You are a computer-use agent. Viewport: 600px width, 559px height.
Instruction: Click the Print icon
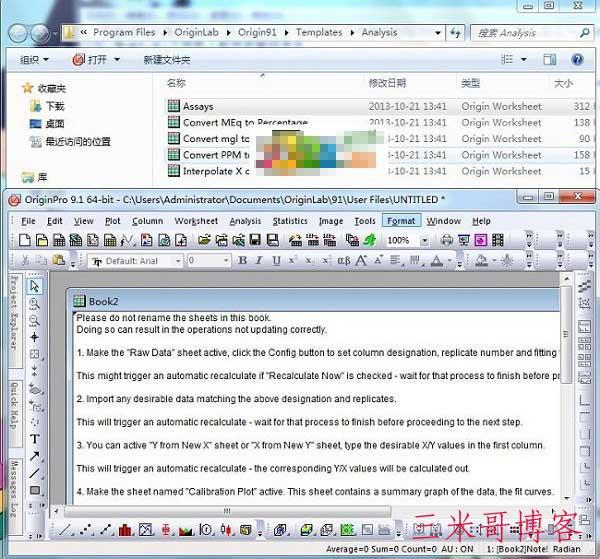pyautogui.click(x=447, y=240)
